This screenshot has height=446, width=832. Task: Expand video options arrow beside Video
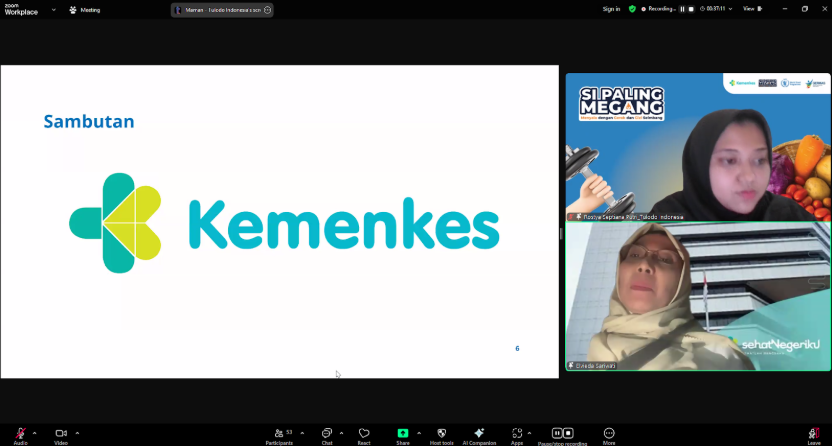tap(77, 433)
